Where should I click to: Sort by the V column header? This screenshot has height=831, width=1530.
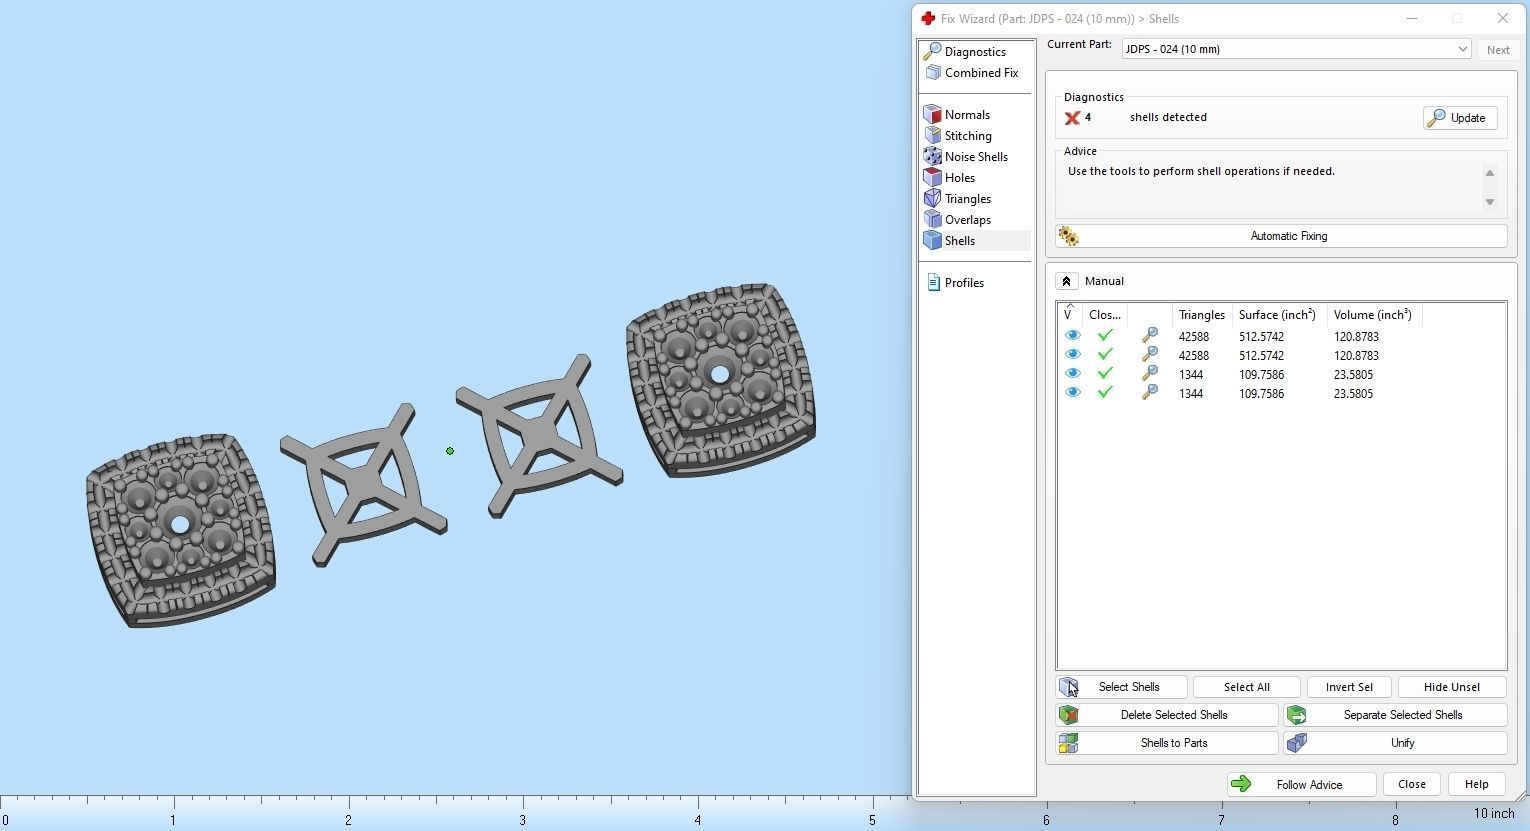coord(1070,315)
